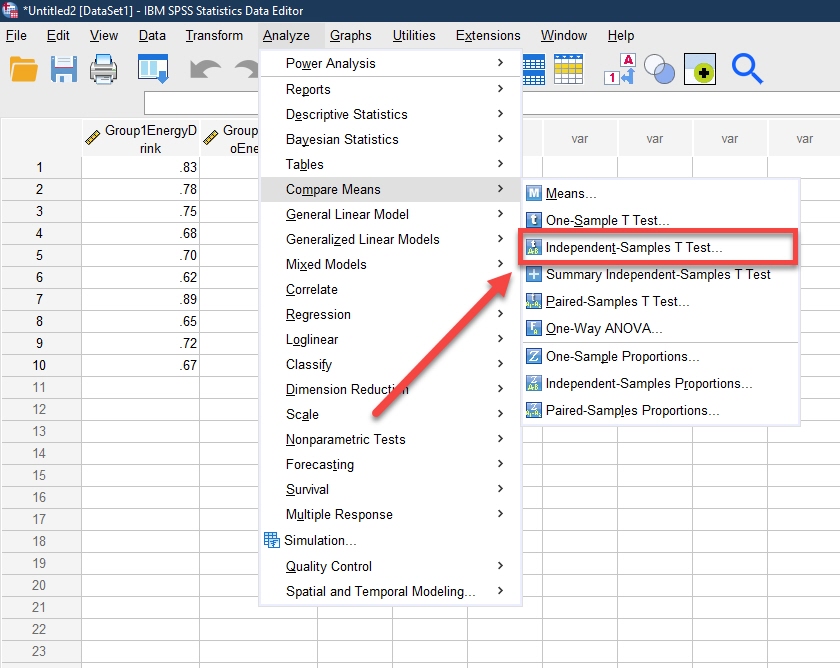Click the Recall recent dialogs icon
Screen dimensions: 840x668
[x=153, y=69]
